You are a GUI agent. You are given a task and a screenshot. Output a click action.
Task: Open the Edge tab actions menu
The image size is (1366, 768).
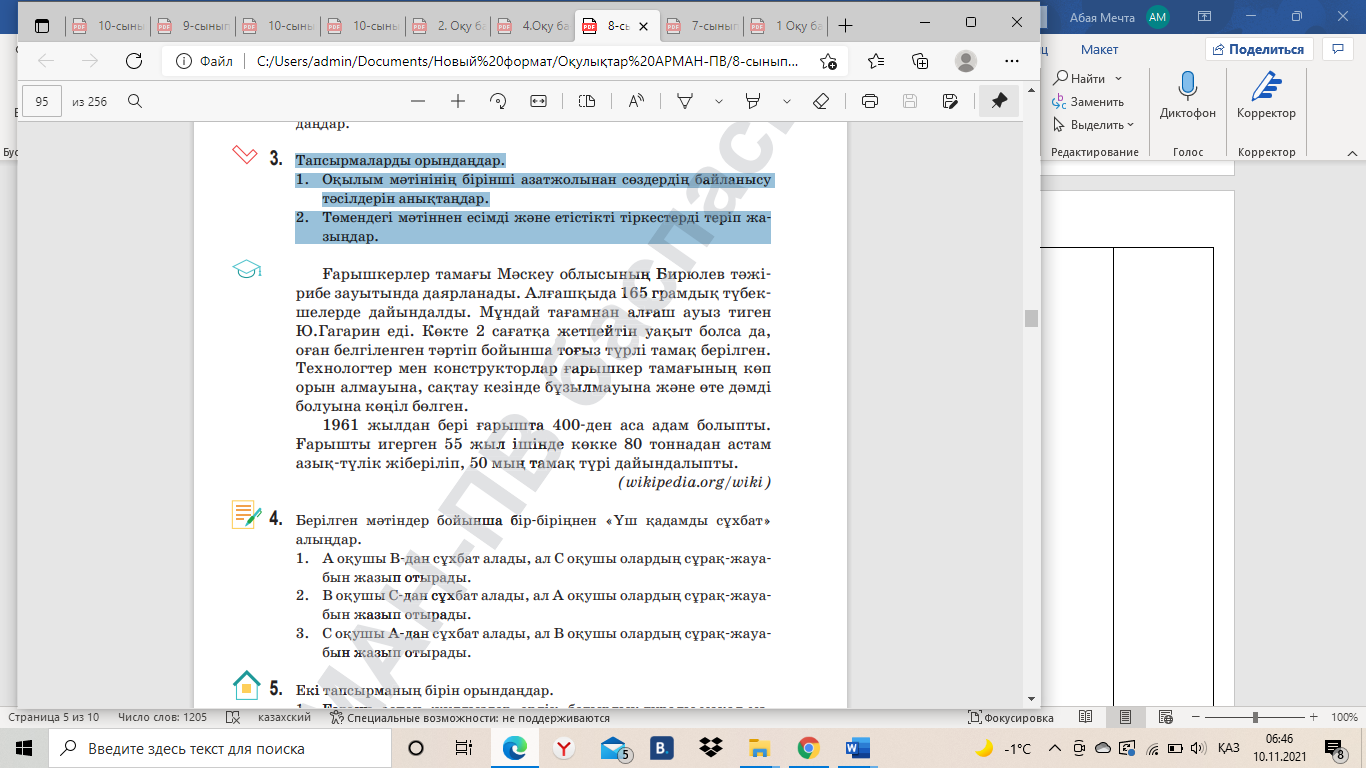coord(41,25)
